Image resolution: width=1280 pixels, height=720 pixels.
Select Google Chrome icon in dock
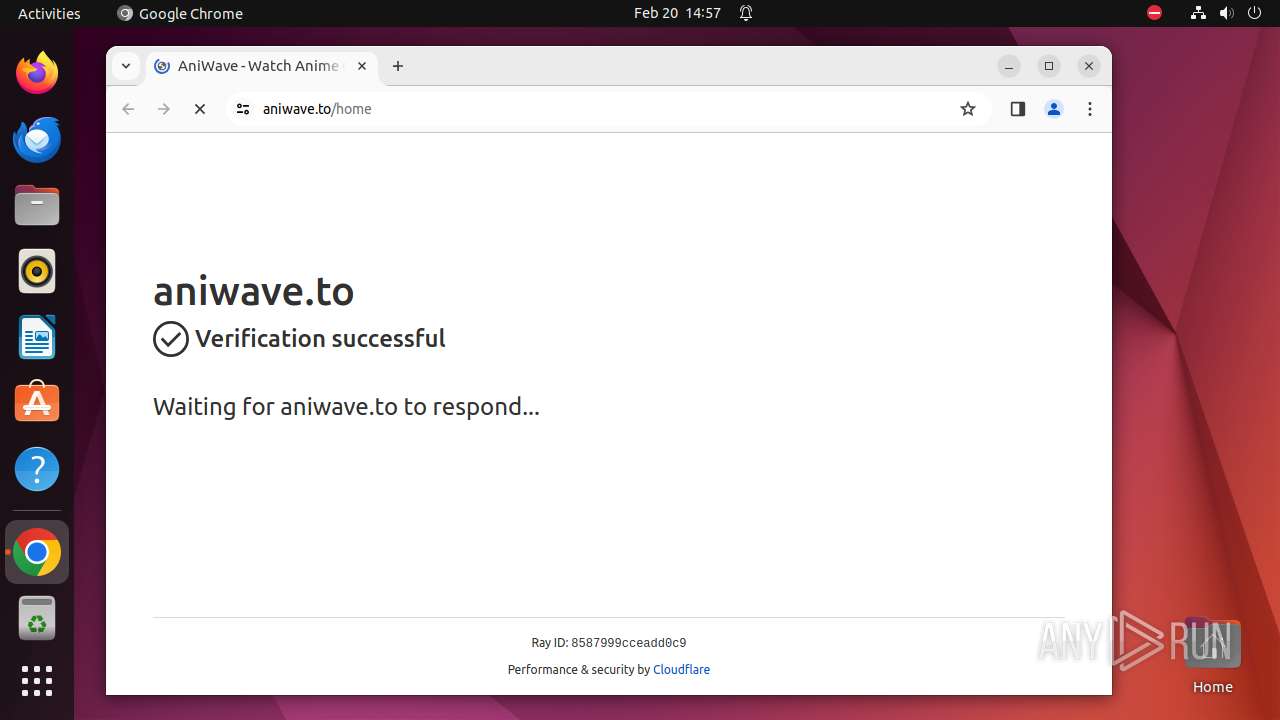37,552
